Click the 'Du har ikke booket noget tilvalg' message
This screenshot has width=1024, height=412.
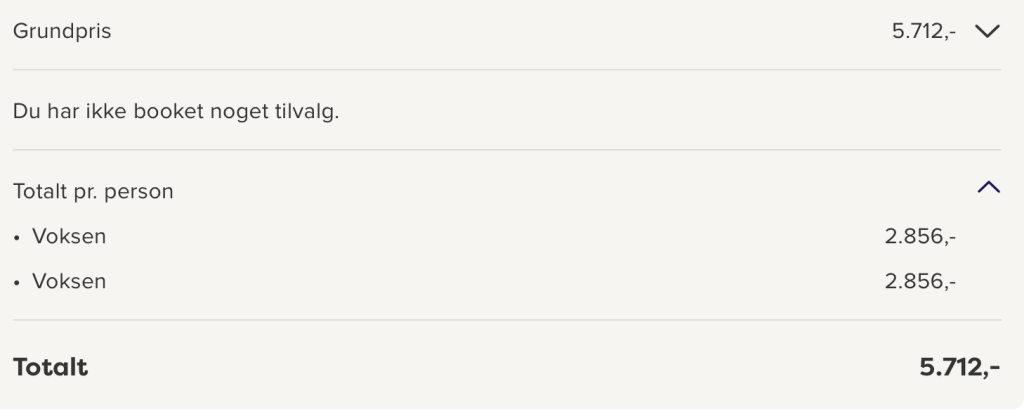click(176, 111)
